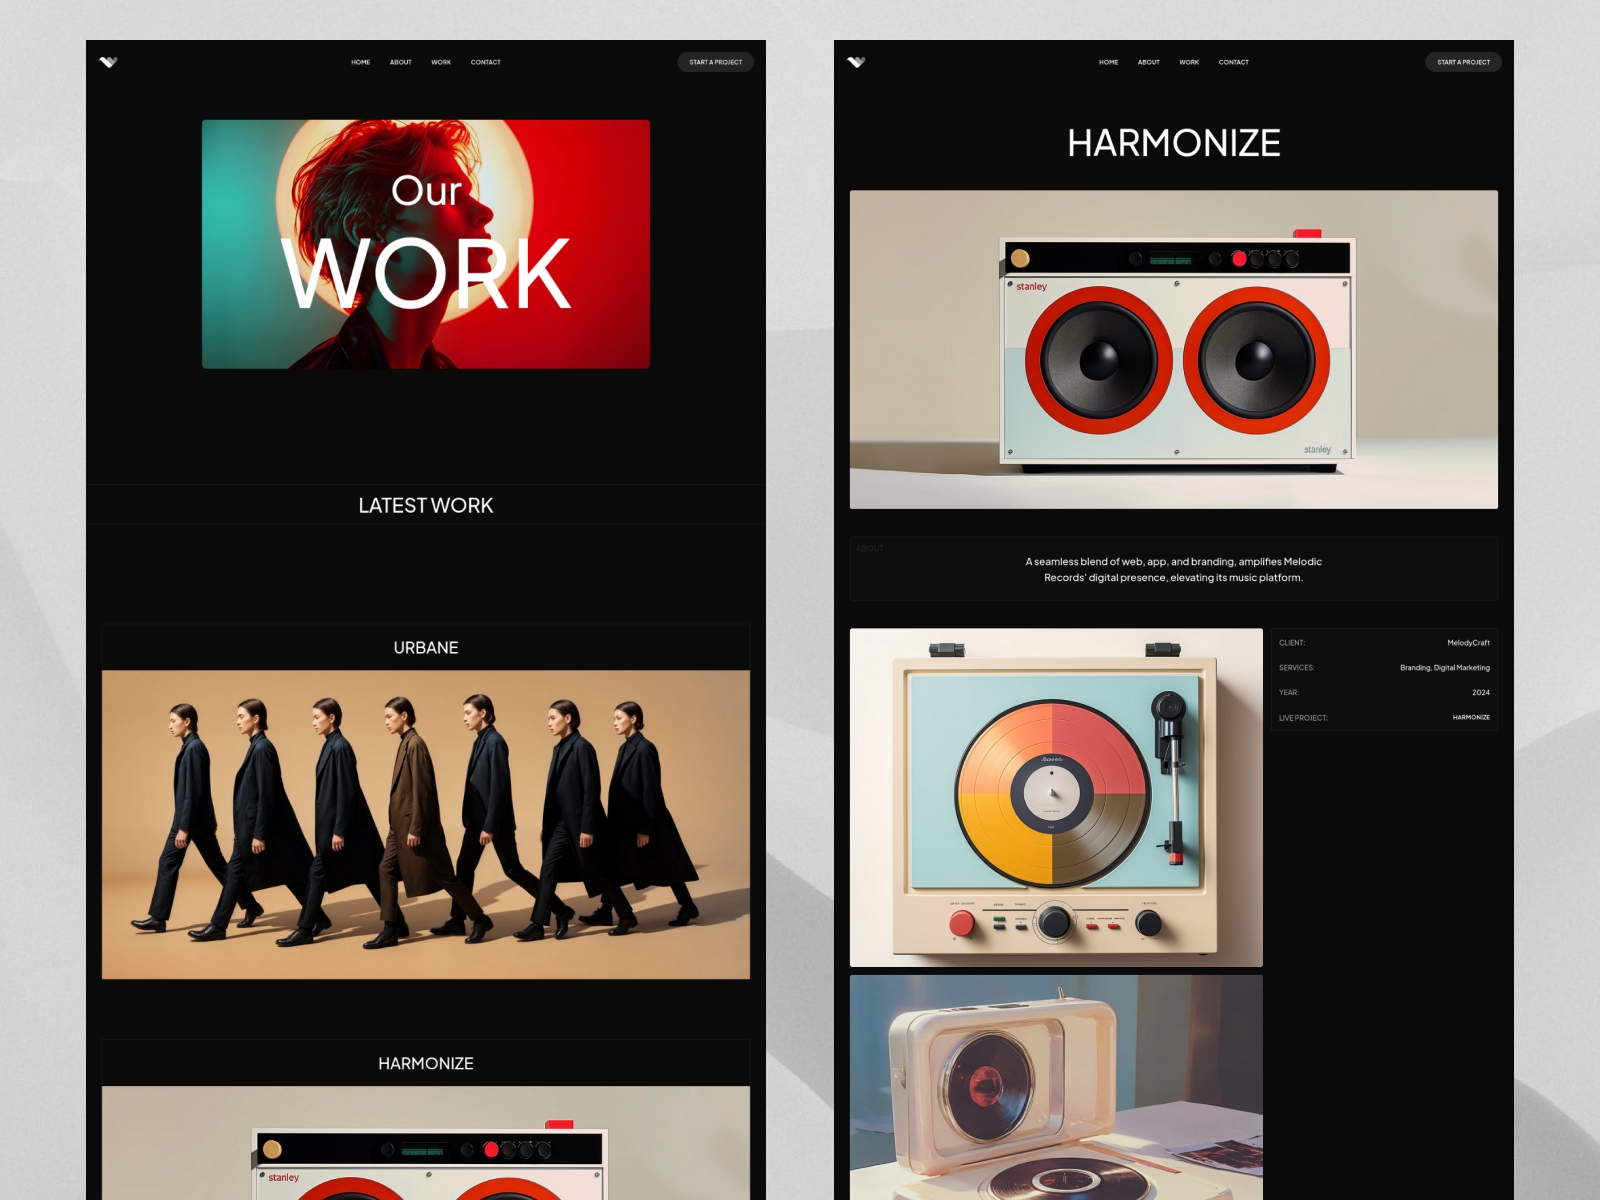This screenshot has height=1200, width=1600.
Task: Click the colorful turntable record image
Action: (1056, 797)
